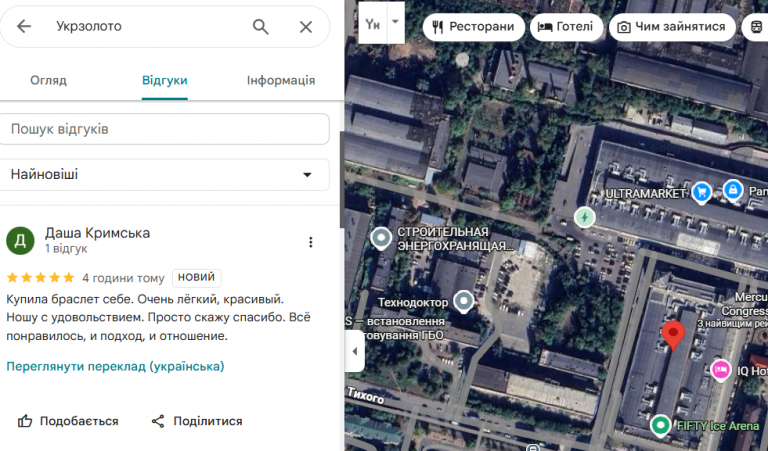Viewport: 768px width, 451px height.
Task: Click Переглянути переклад (українська) link
Action: [115, 366]
